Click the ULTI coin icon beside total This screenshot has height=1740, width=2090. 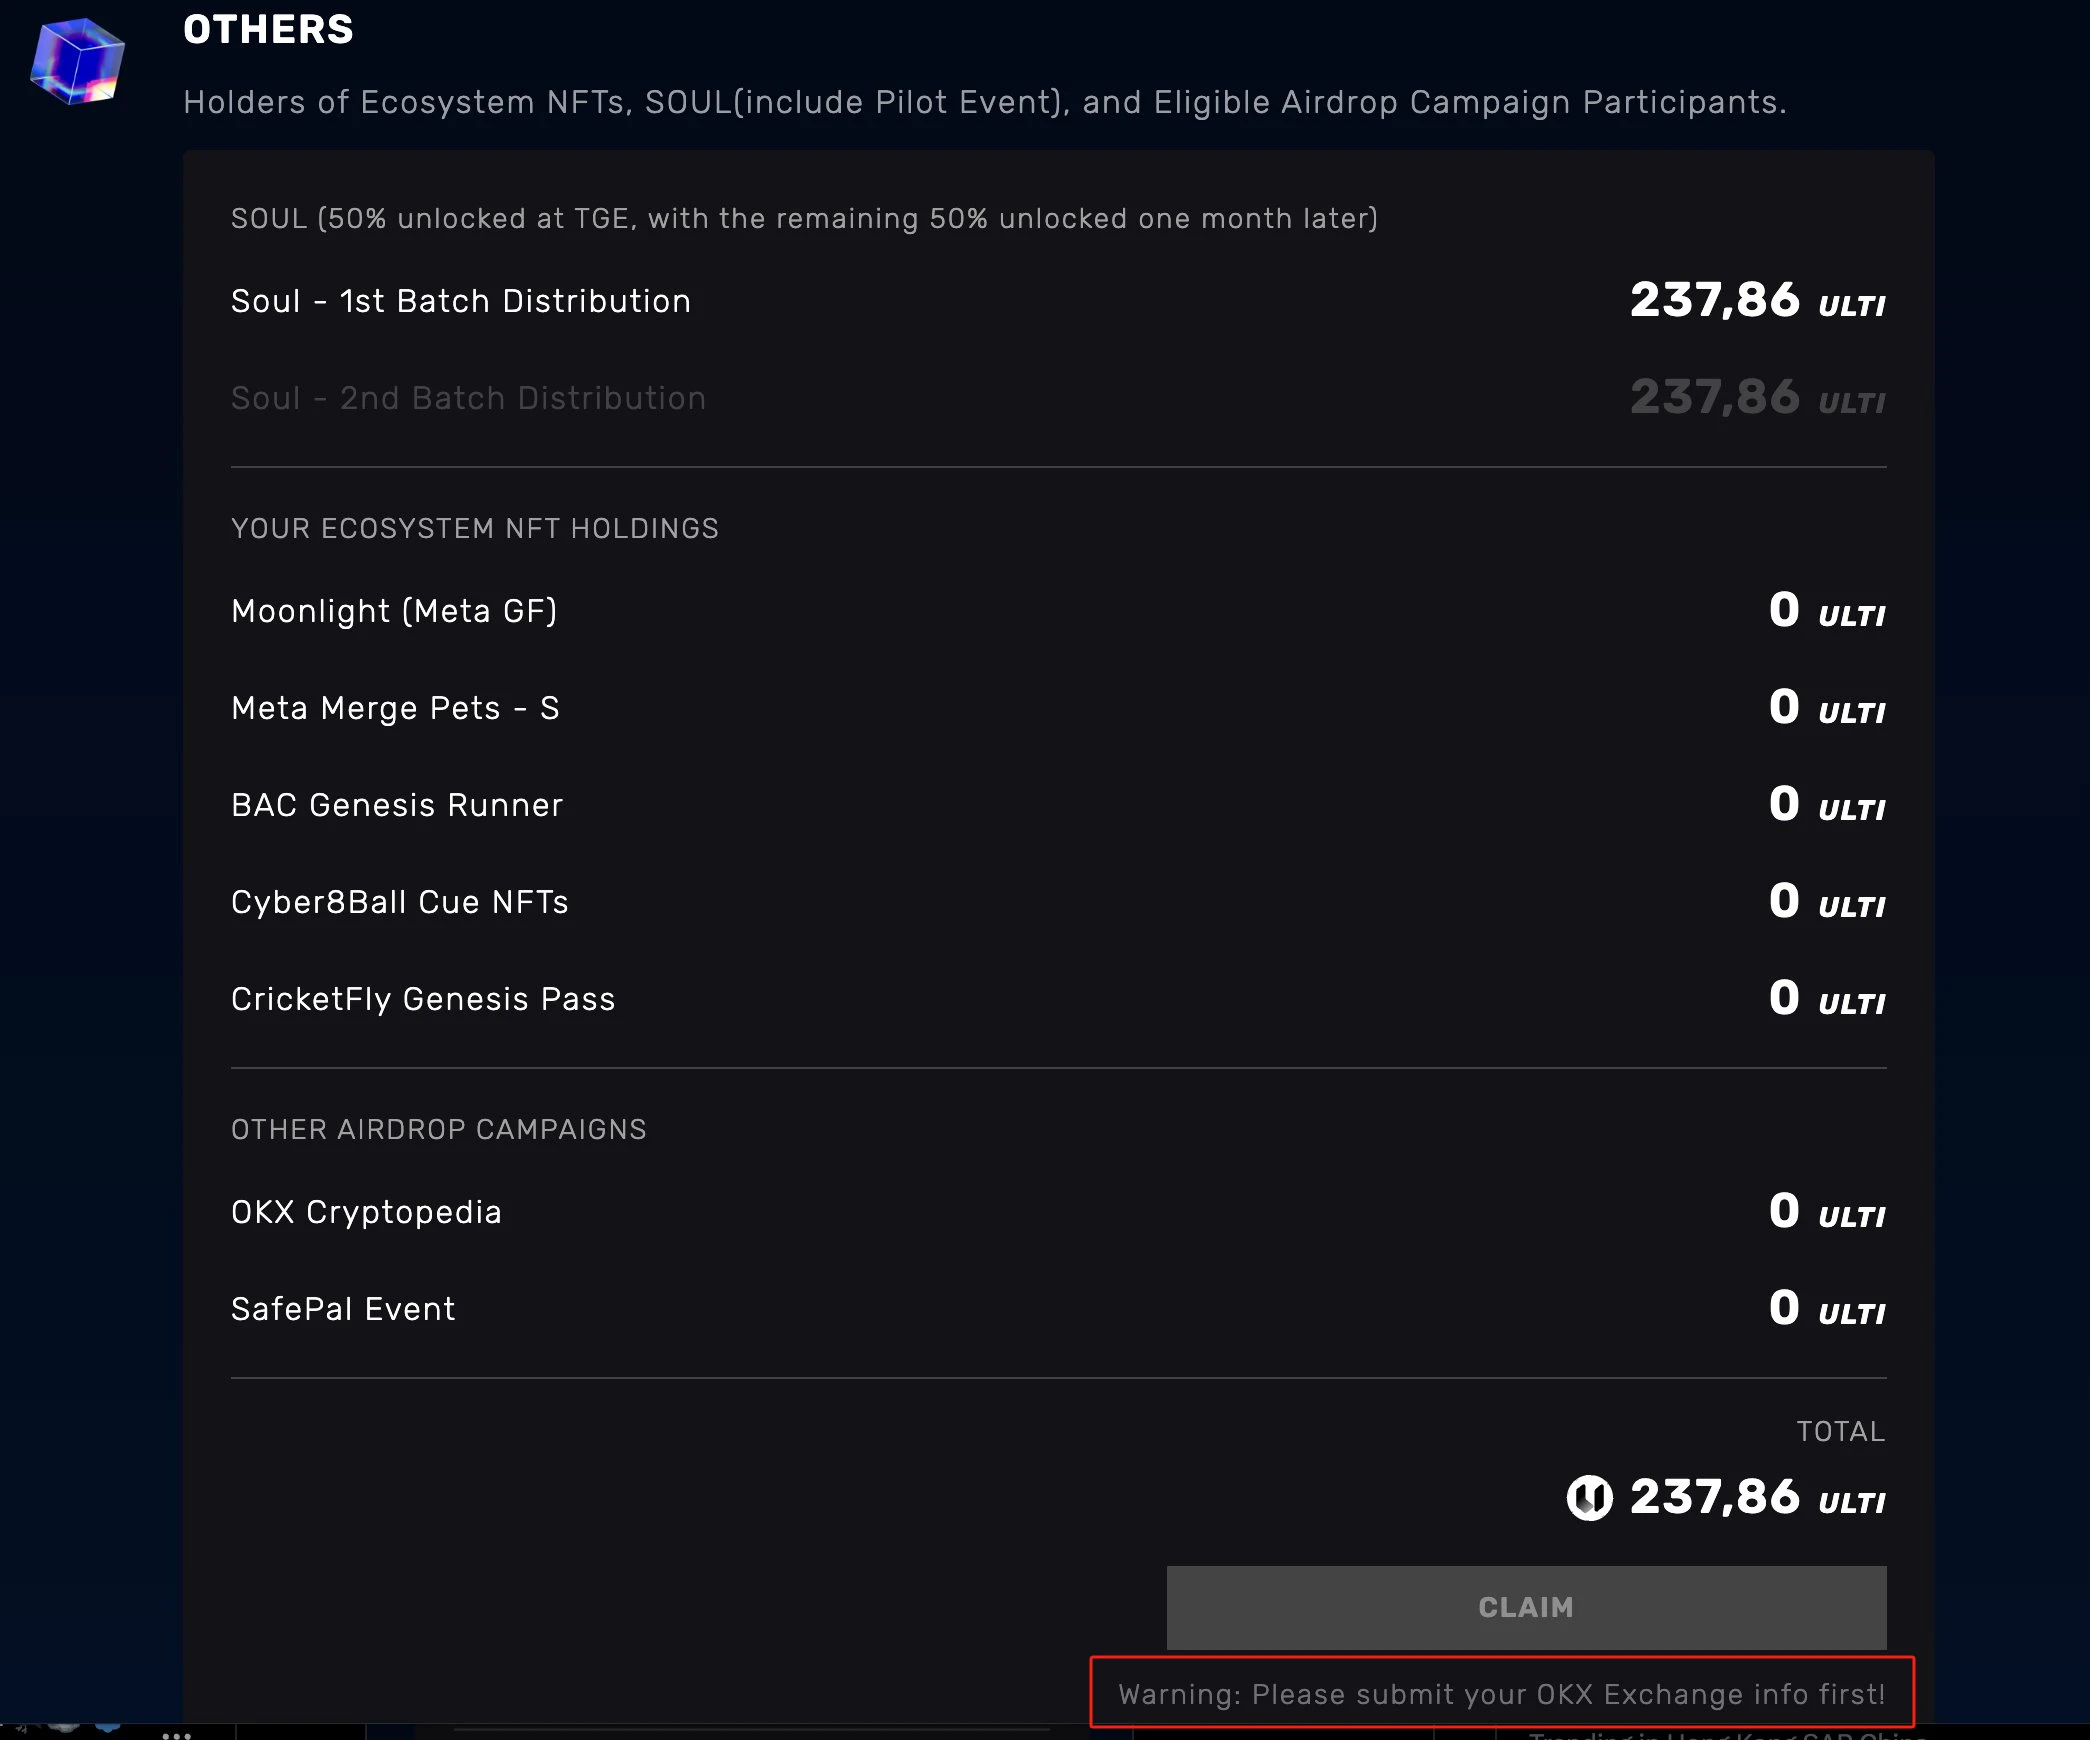pos(1589,1498)
